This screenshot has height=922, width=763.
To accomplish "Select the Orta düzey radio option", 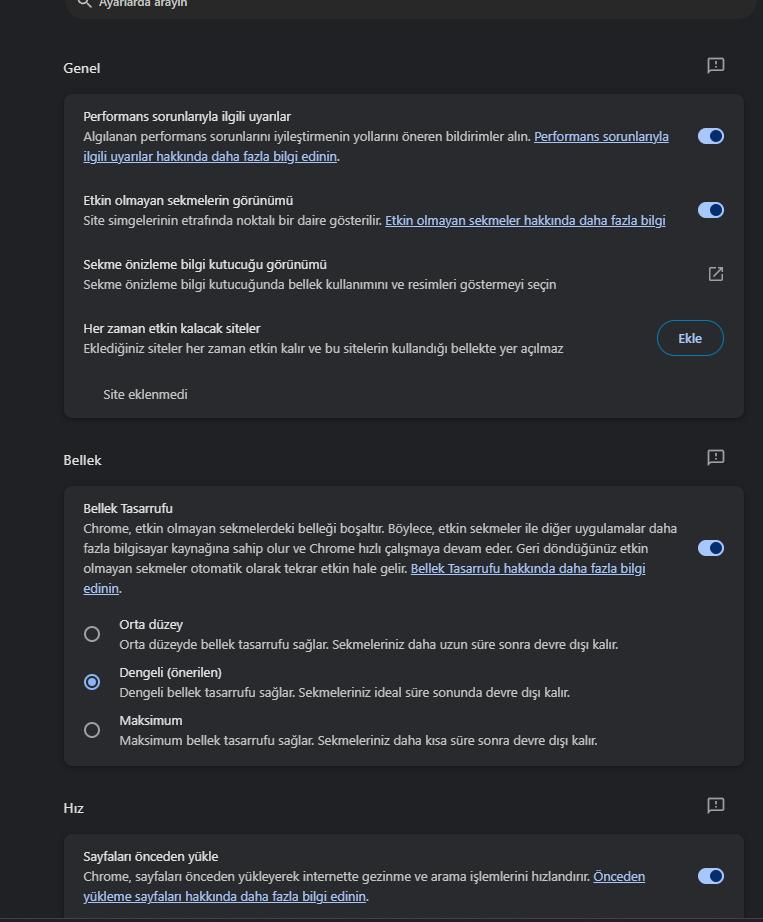I will click(x=92, y=634).
